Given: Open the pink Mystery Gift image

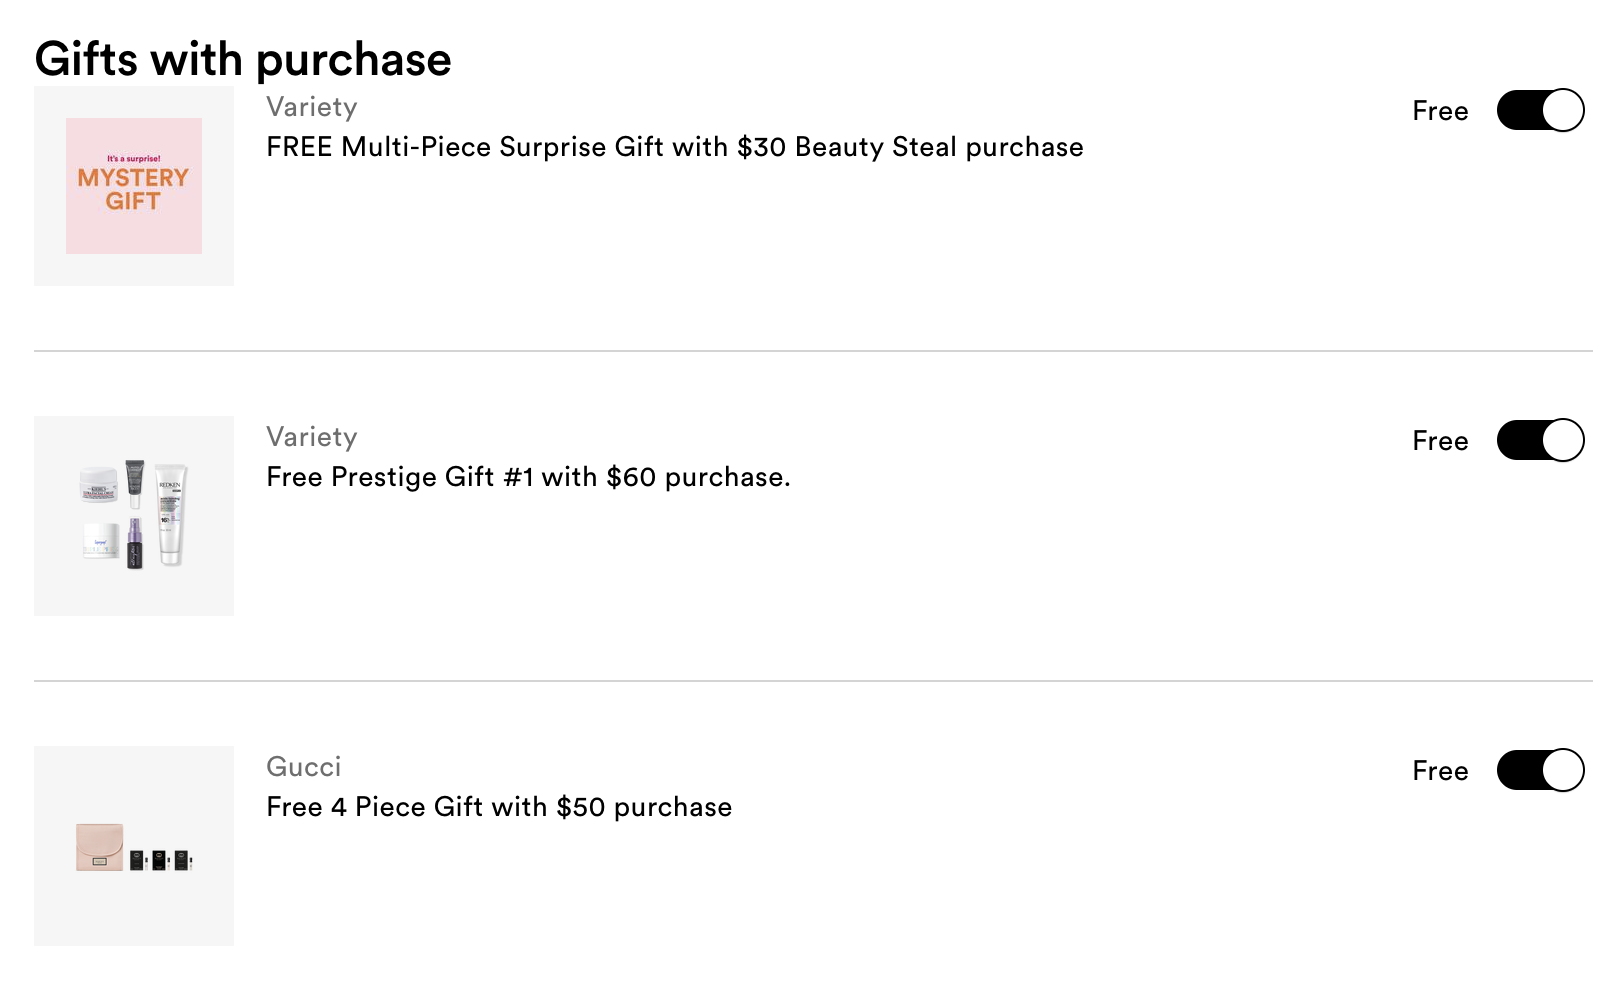Looking at the screenshot, I should 134,186.
